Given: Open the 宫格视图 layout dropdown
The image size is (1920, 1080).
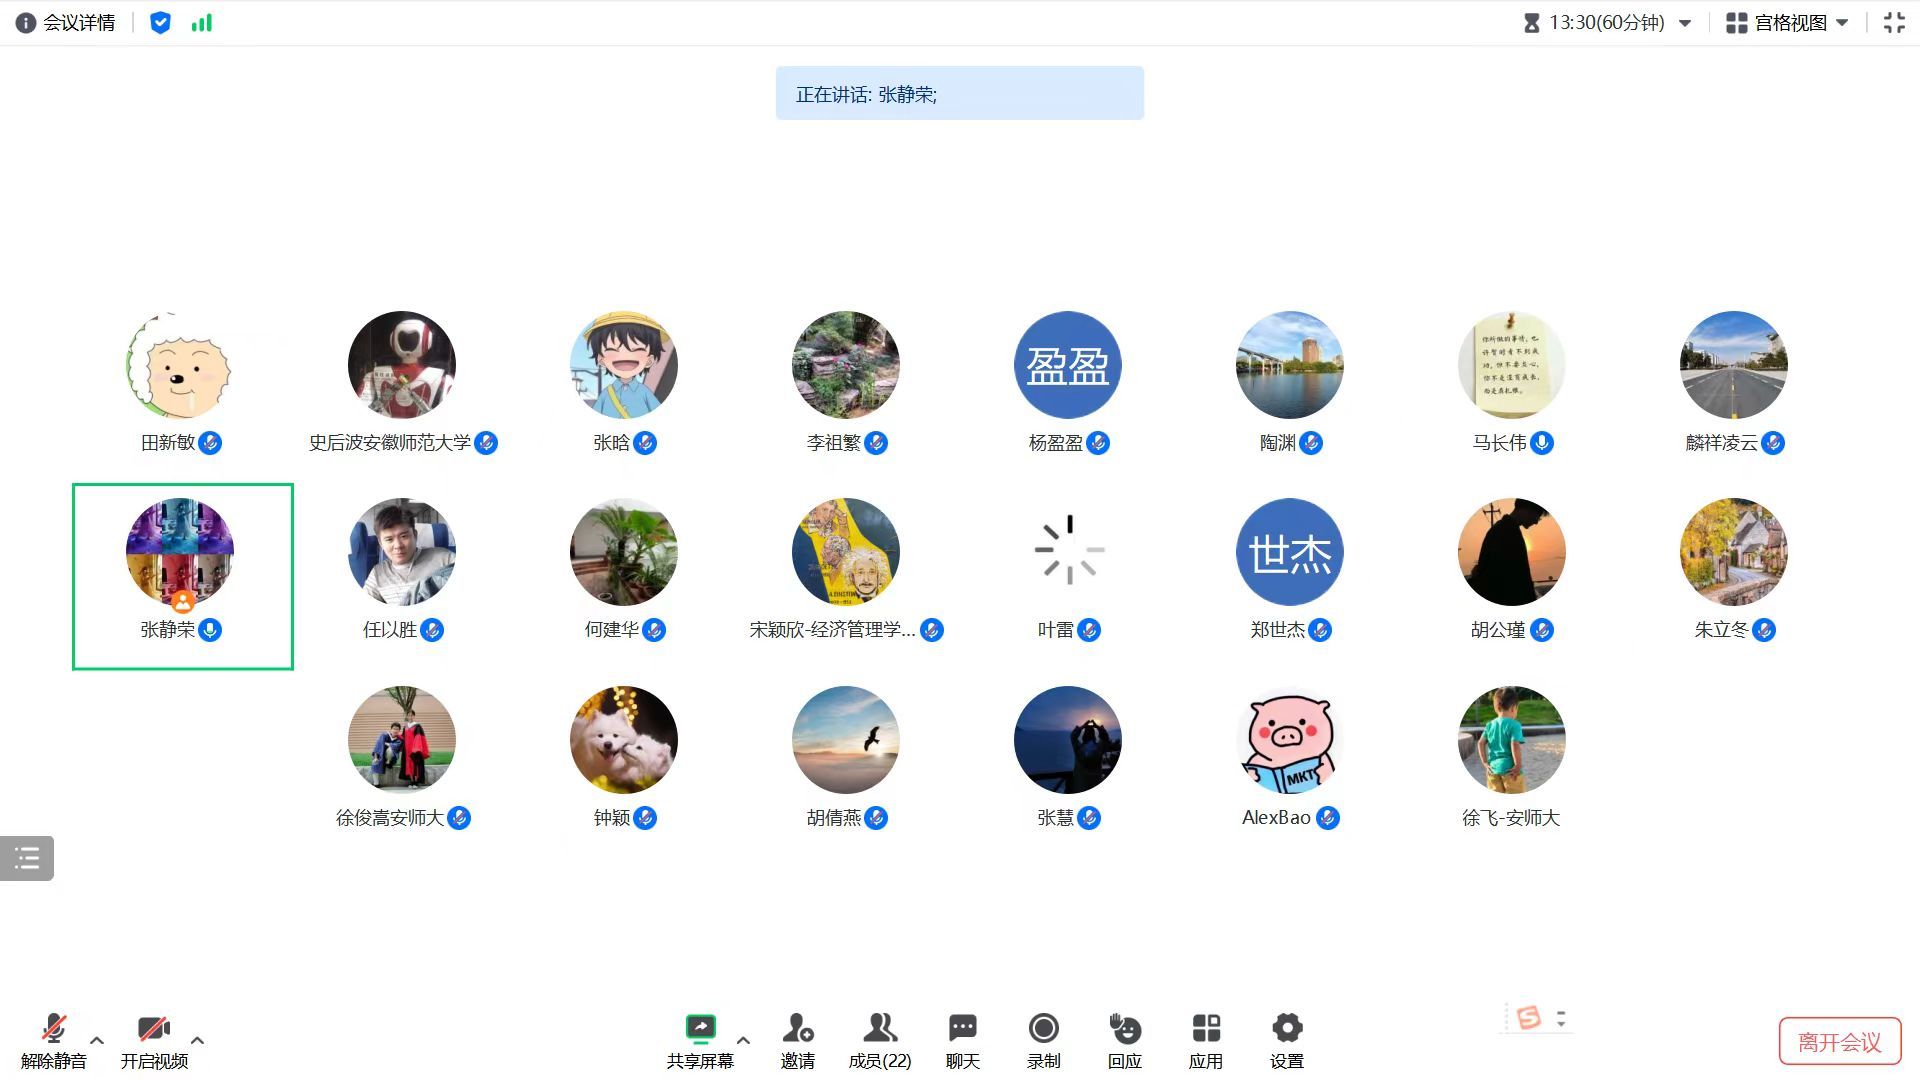Looking at the screenshot, I should click(x=1788, y=23).
